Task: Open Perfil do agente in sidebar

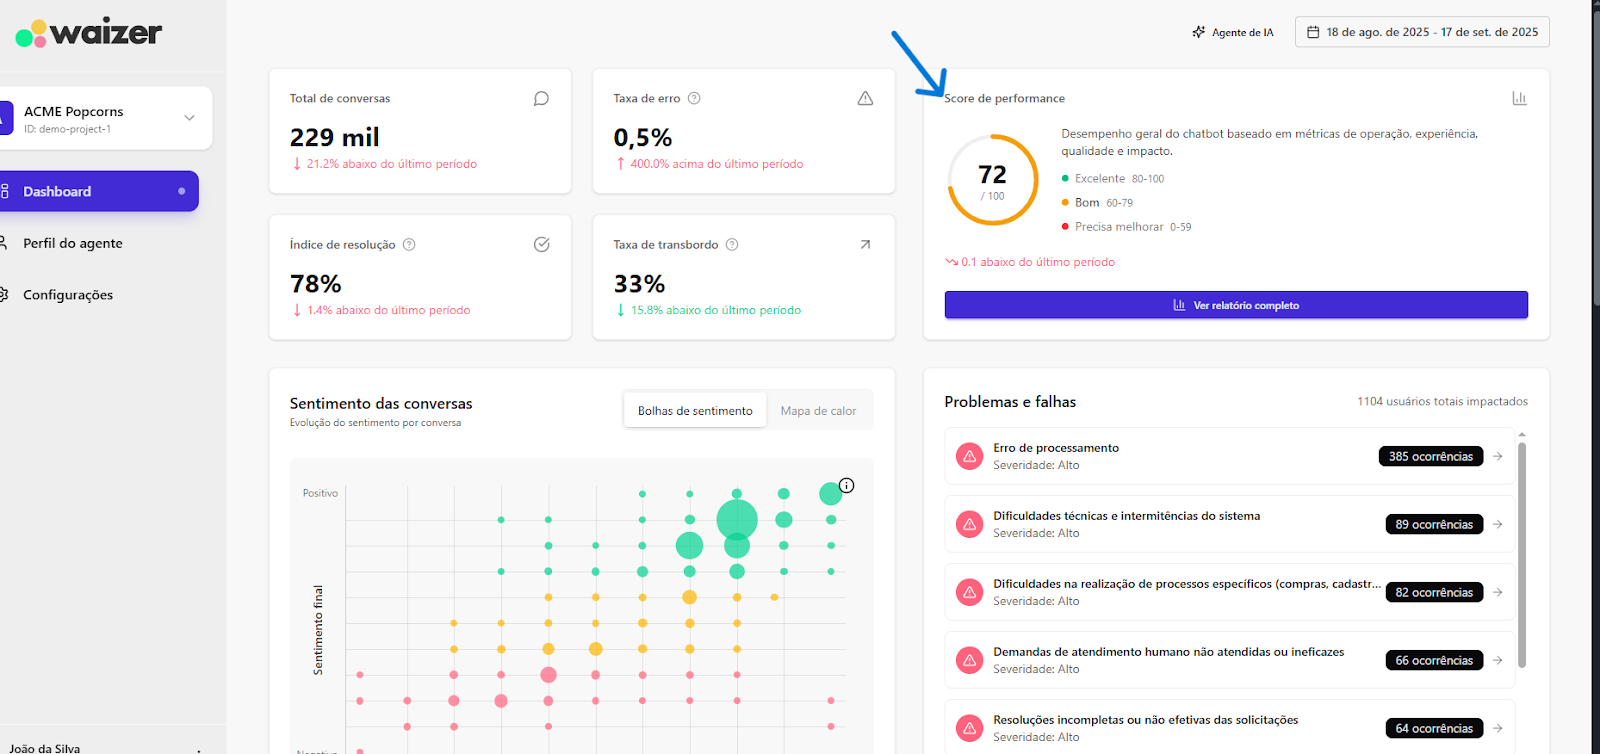Action: coord(73,243)
